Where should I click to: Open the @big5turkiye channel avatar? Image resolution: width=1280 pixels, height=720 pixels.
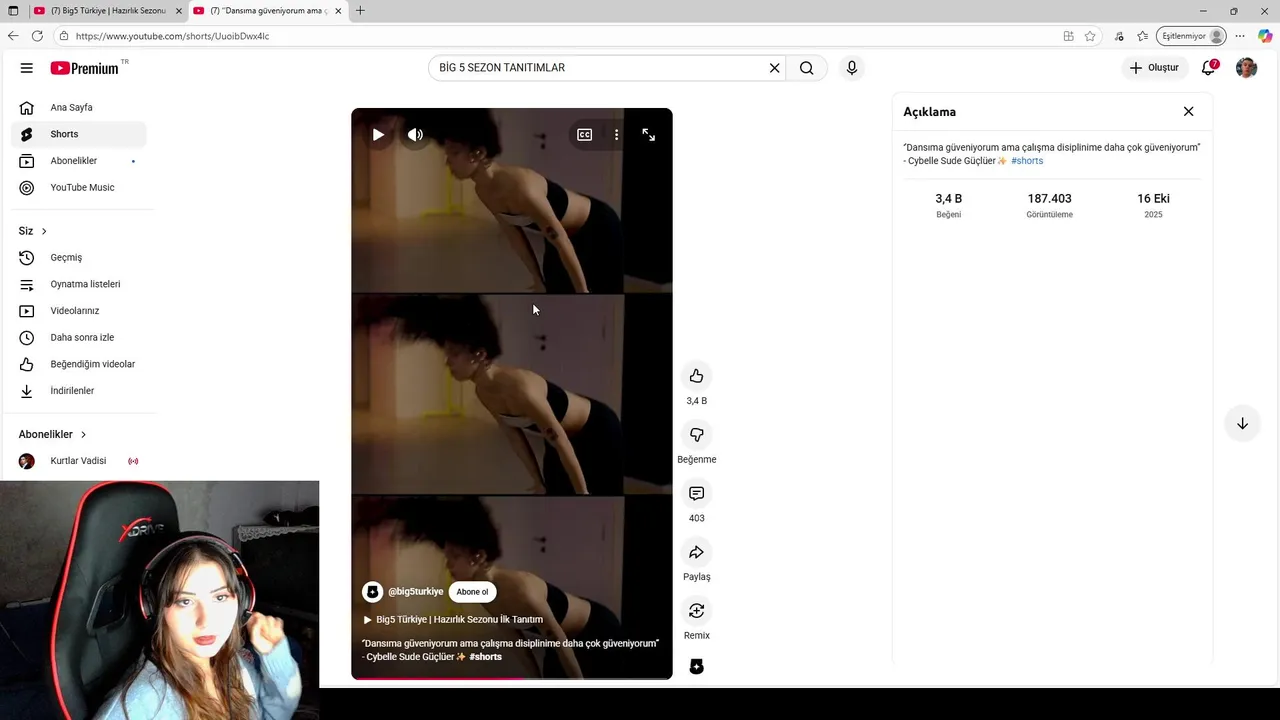(x=373, y=592)
